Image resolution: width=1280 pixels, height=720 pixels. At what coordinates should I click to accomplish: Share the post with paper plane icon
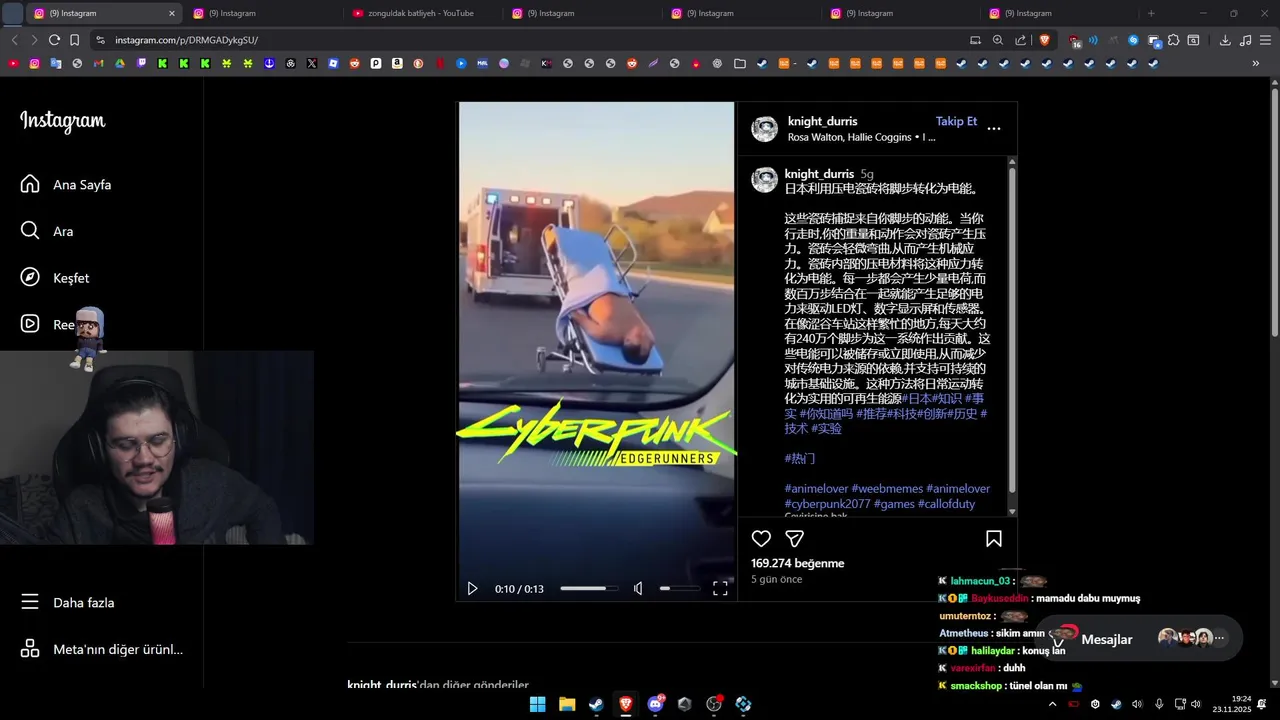795,539
